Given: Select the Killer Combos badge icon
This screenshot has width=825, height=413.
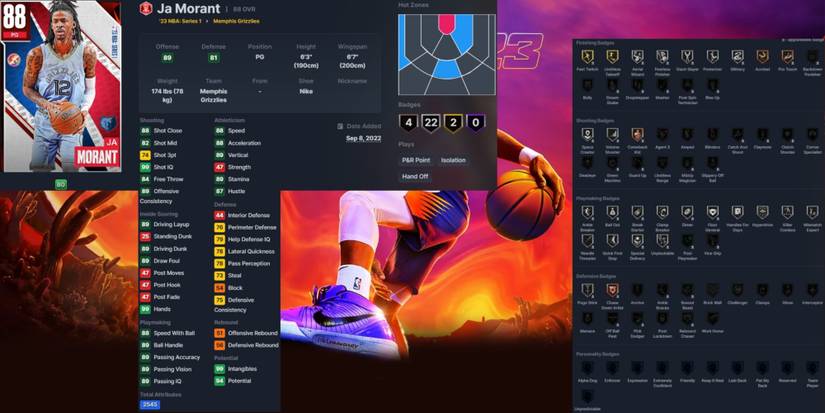Looking at the screenshot, I should coord(787,213).
